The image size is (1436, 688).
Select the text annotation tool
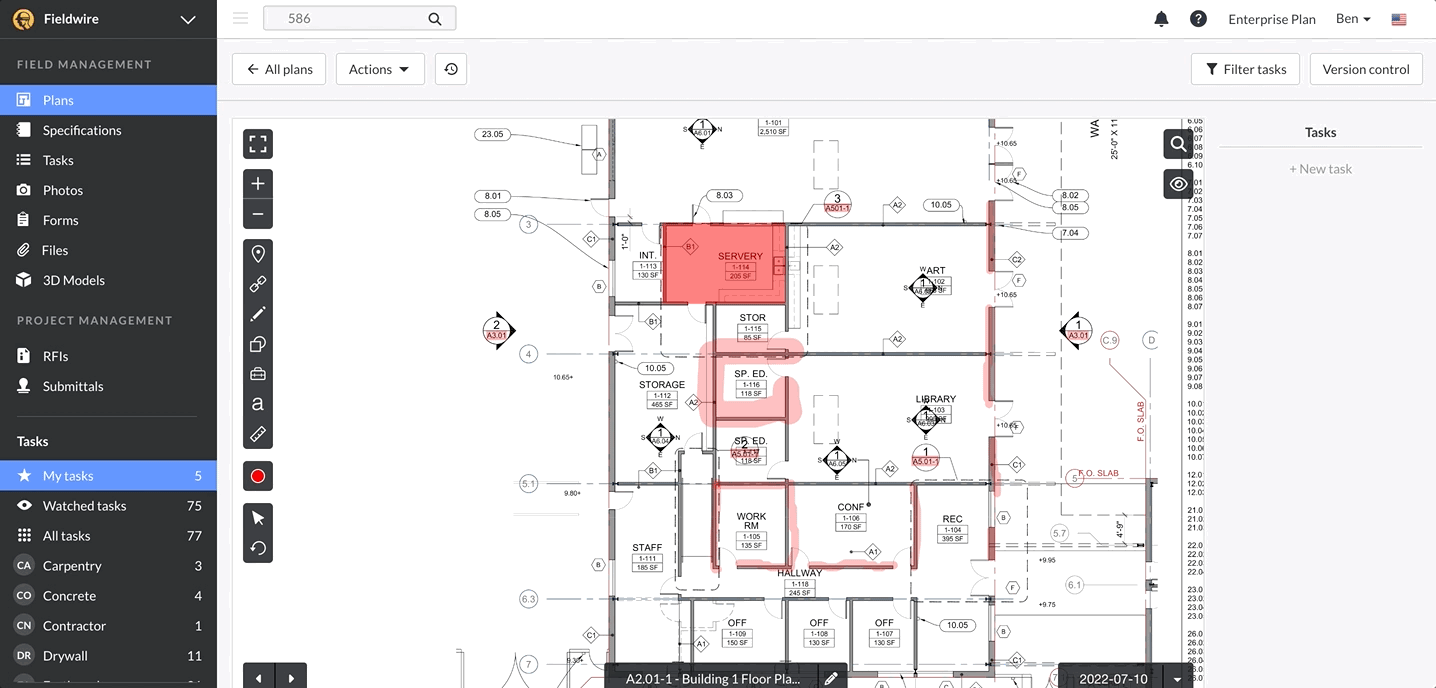(x=257, y=403)
